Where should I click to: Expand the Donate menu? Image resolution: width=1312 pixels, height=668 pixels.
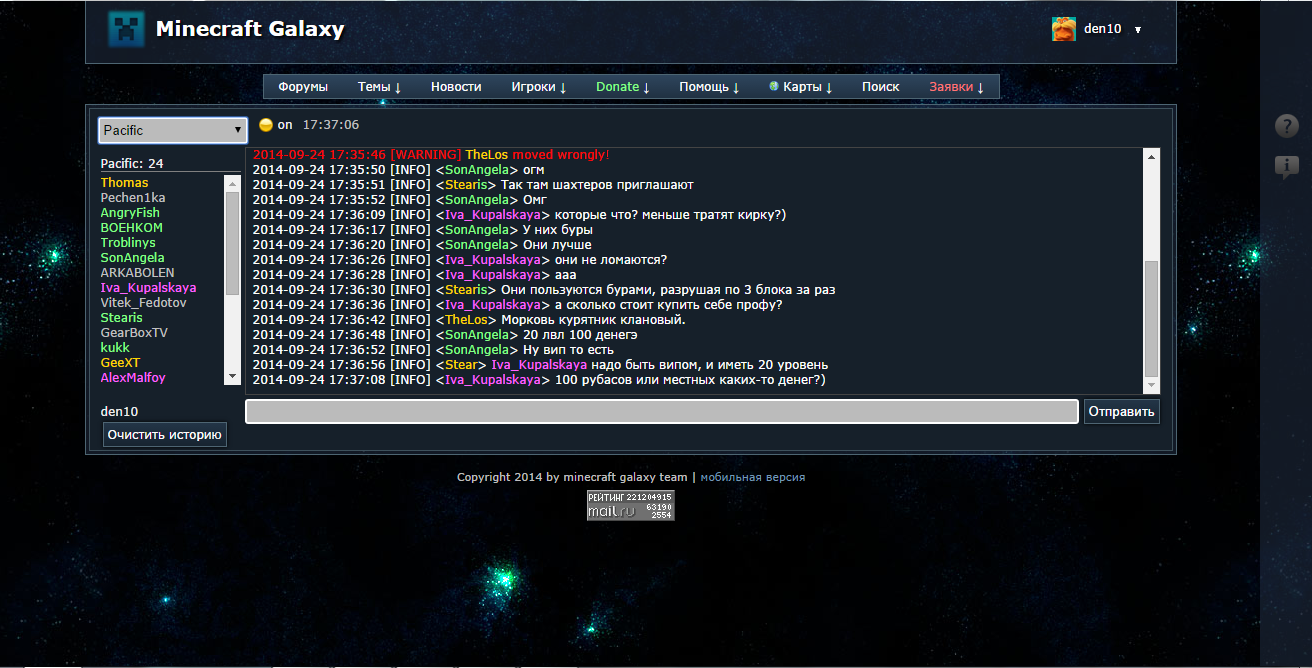click(623, 87)
